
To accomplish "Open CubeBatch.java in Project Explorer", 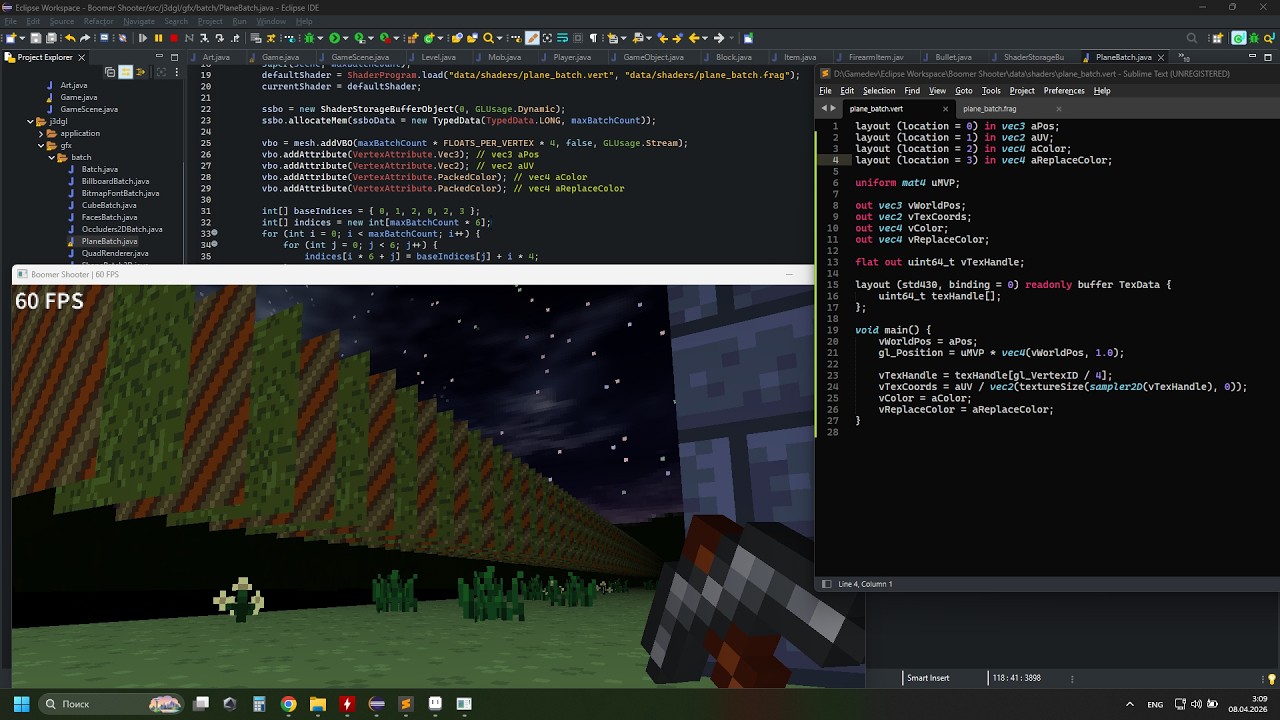I will (x=109, y=205).
